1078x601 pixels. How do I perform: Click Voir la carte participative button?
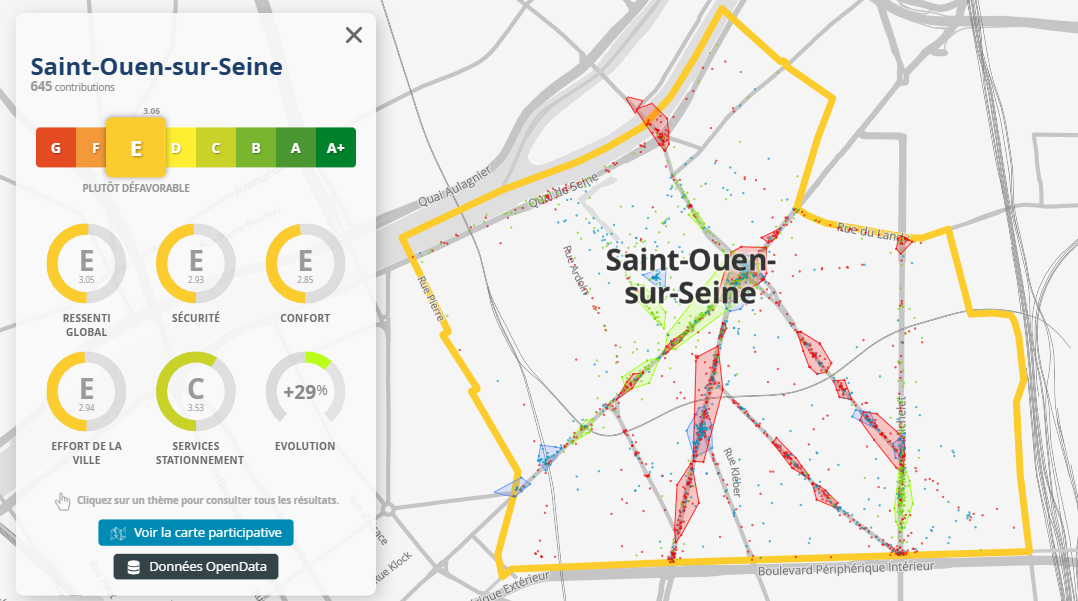click(x=196, y=533)
